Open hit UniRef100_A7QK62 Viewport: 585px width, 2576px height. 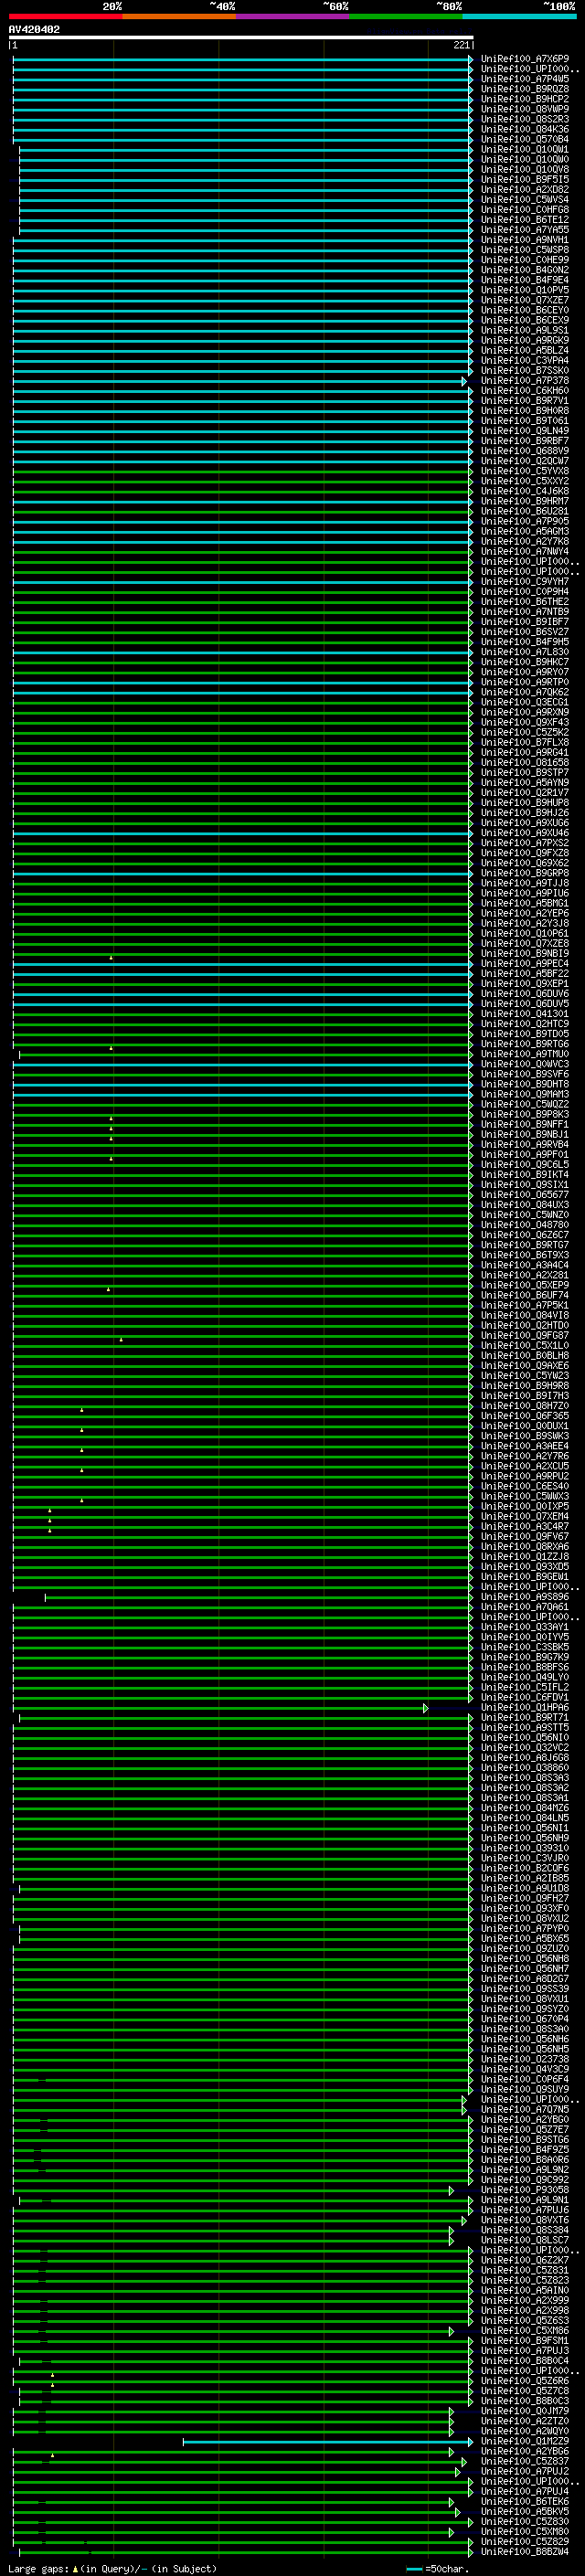pyautogui.click(x=524, y=692)
